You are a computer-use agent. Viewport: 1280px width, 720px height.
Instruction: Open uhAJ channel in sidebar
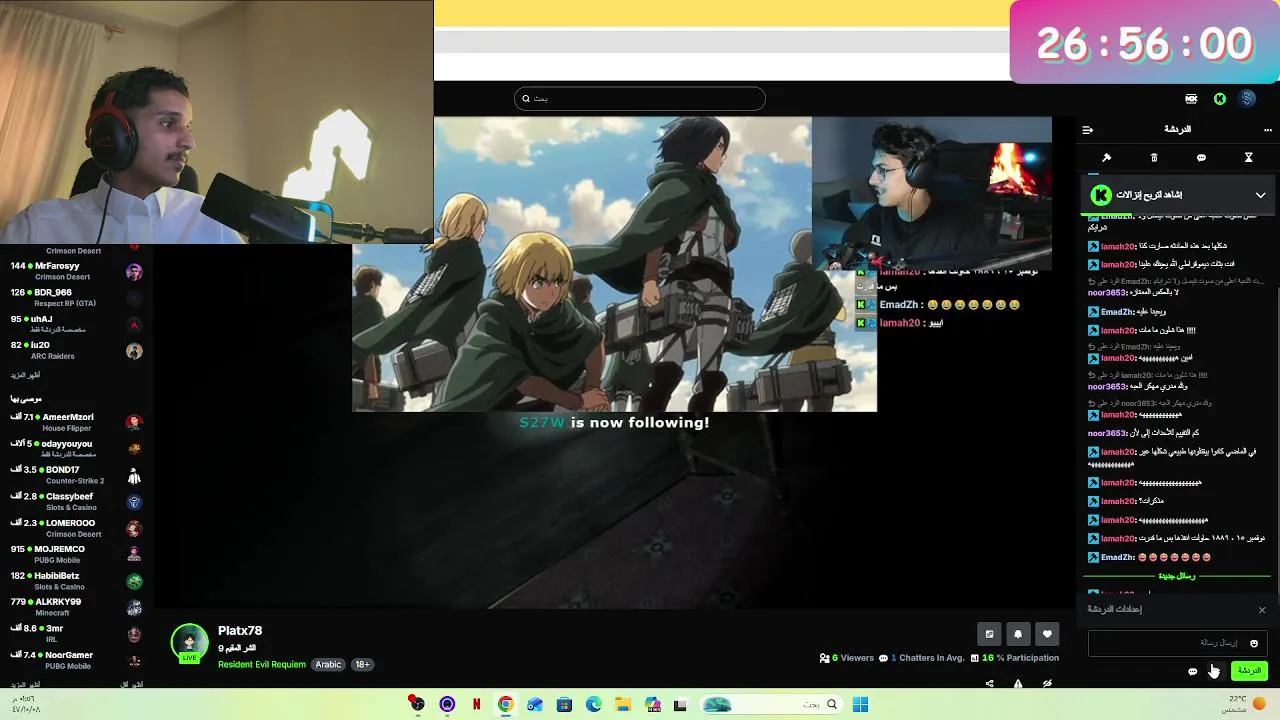coord(76,324)
